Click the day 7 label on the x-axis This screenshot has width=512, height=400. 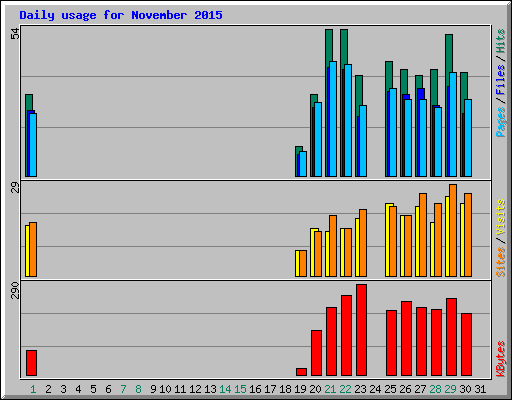pos(123,389)
